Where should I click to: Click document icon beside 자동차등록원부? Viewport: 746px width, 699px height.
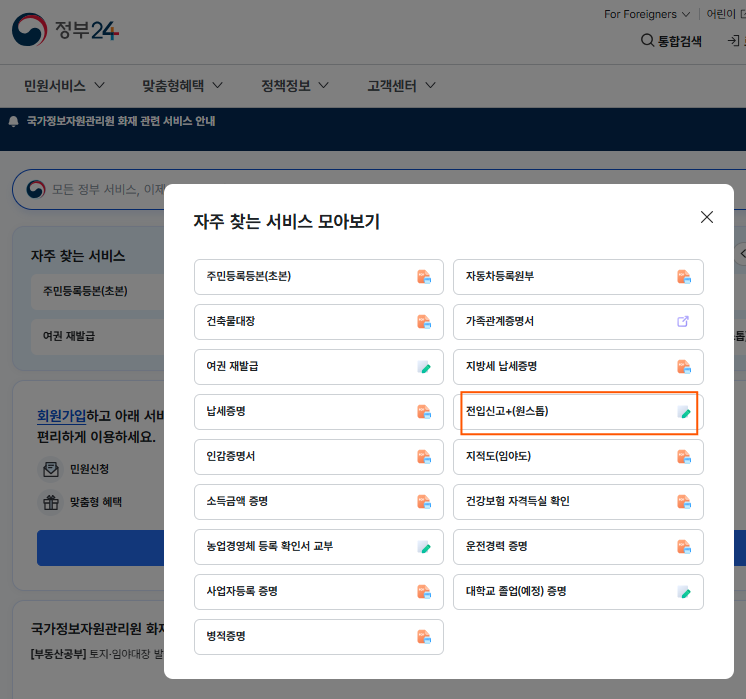tap(684, 276)
